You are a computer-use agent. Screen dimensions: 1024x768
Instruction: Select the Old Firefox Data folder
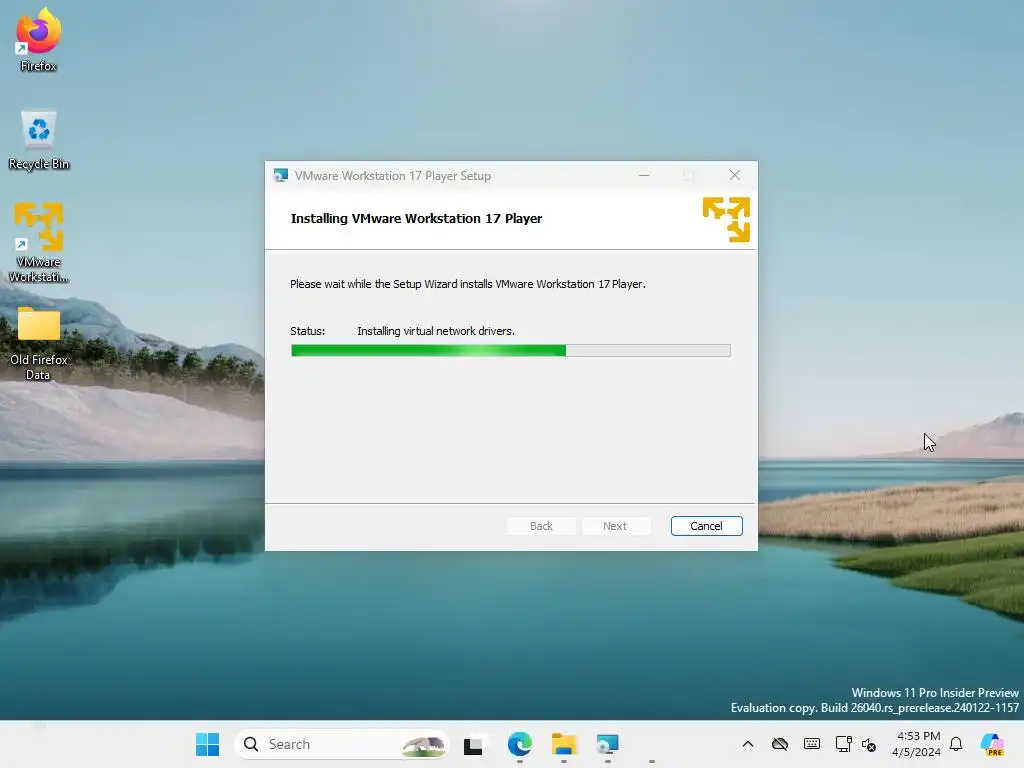coord(39,344)
